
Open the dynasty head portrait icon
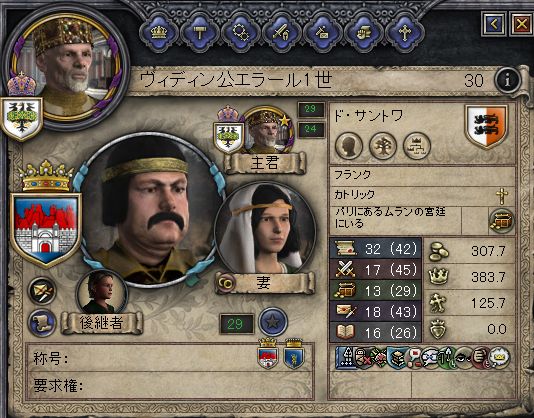[349, 146]
